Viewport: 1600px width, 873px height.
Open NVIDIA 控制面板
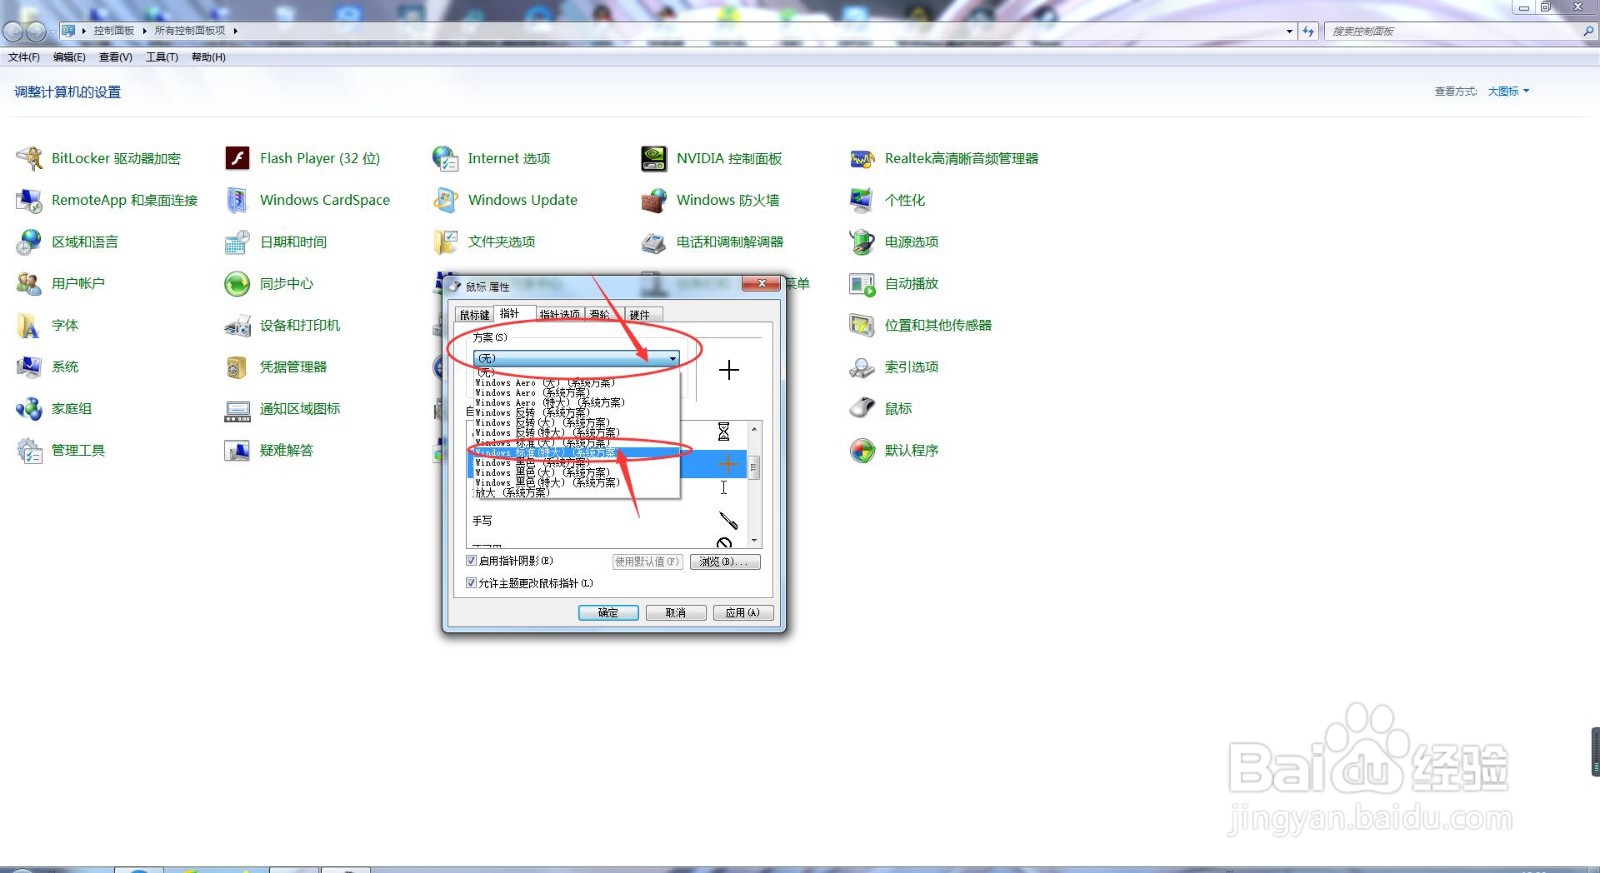[711, 158]
